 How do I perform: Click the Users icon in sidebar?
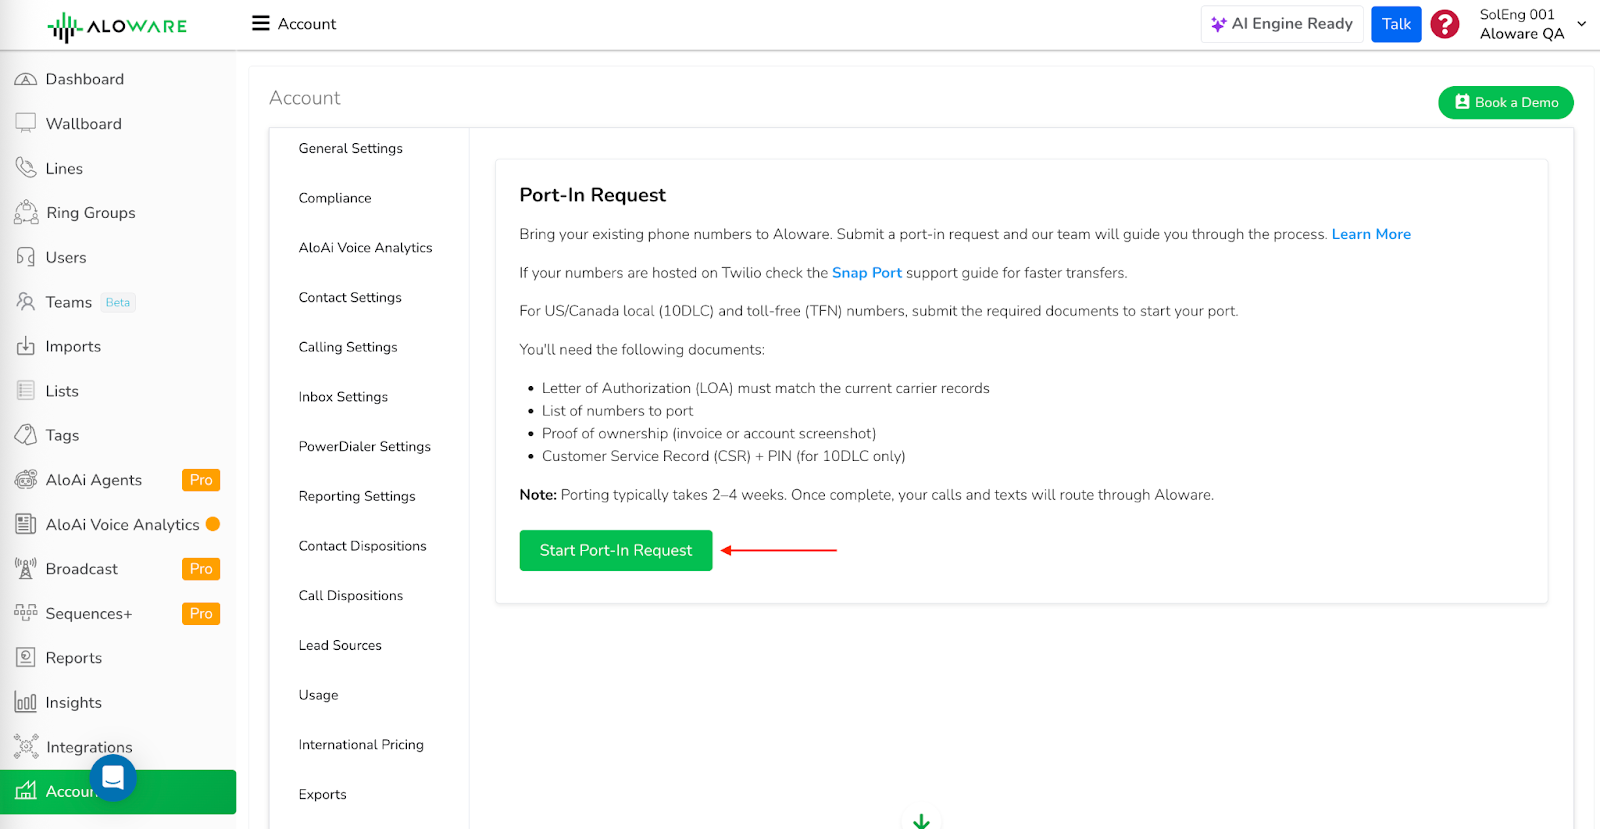(26, 257)
